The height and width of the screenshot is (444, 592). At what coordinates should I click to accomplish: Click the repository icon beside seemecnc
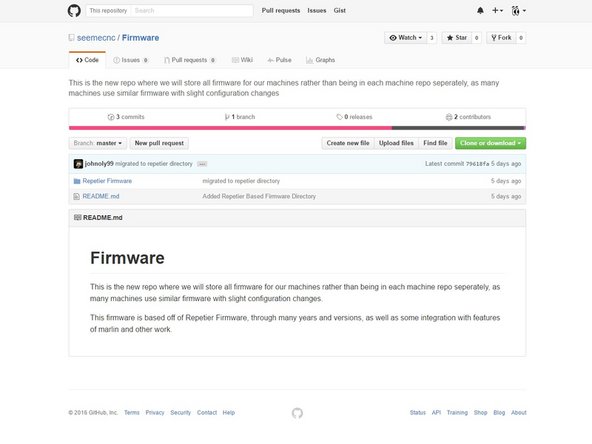click(71, 38)
